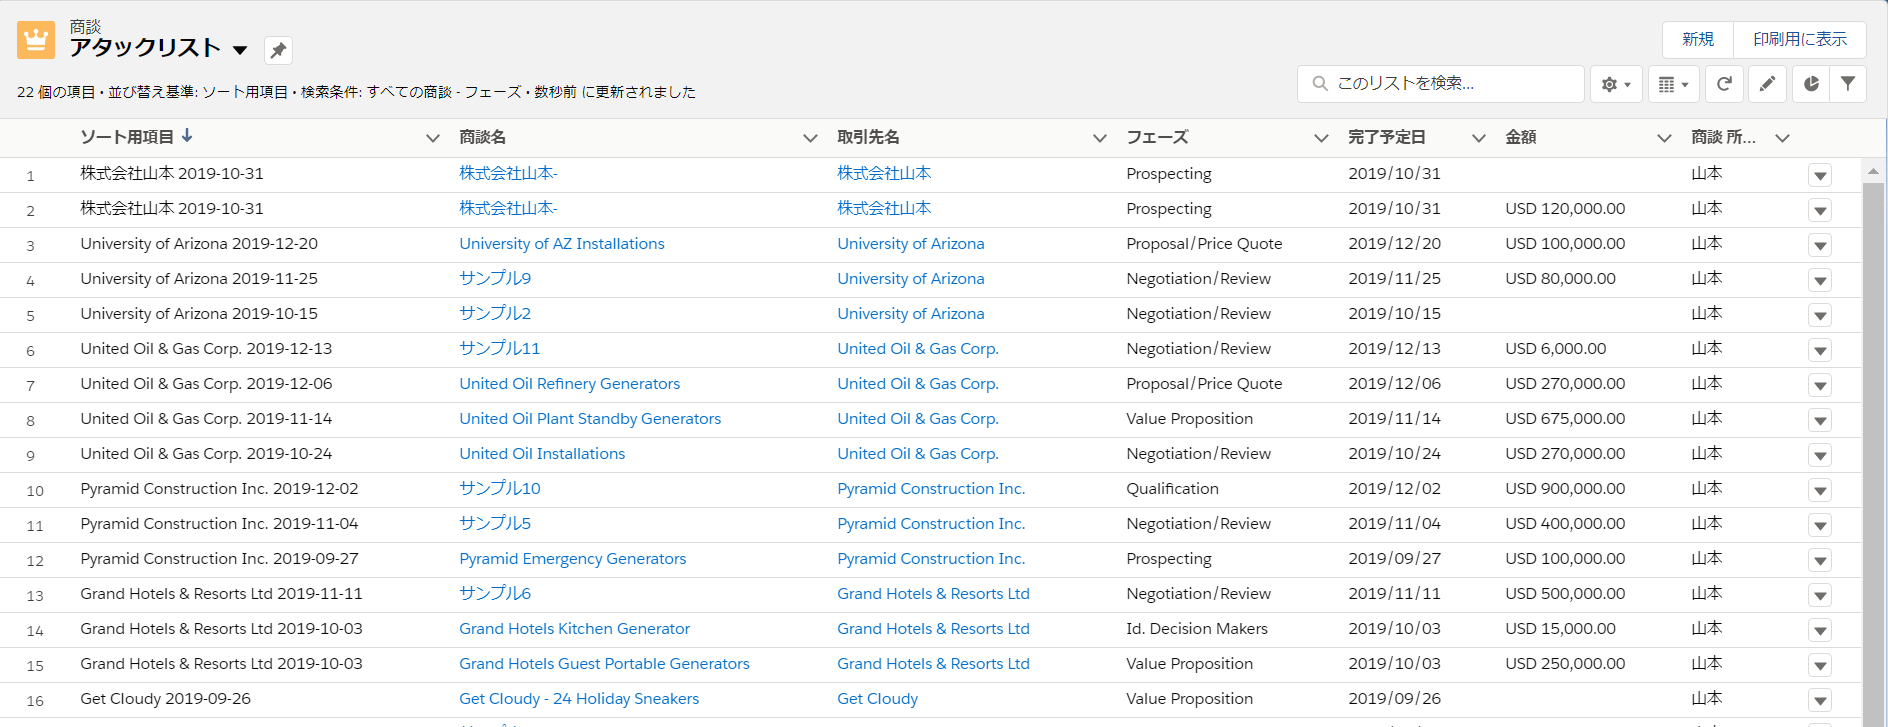
Task: Open Get Cloudy - 24 Holiday Sneakers link
Action: [579, 698]
